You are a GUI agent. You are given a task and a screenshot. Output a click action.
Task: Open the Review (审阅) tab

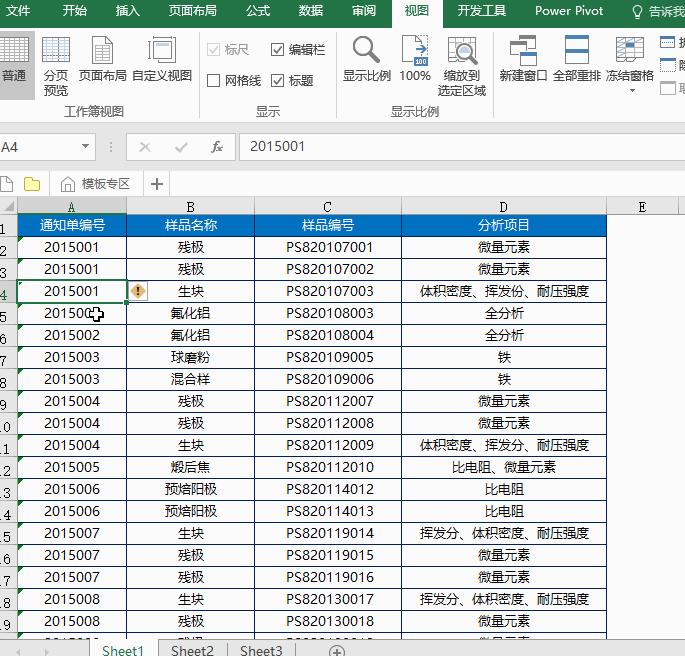click(x=364, y=11)
